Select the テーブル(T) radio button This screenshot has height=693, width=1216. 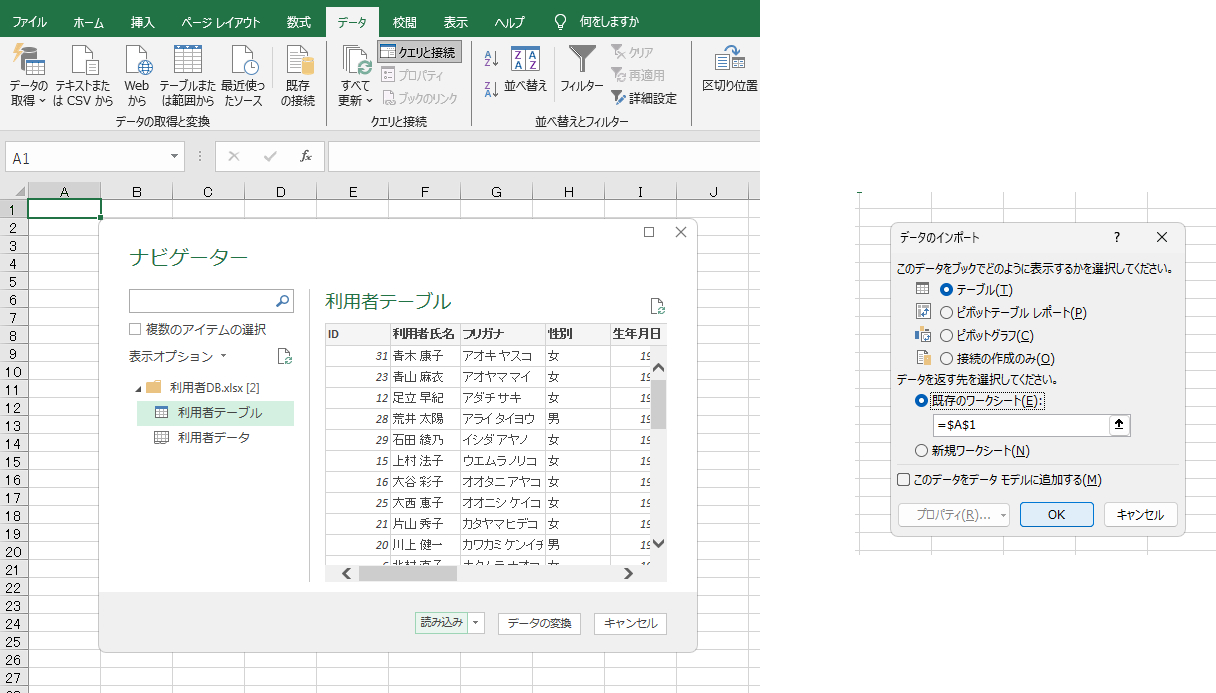coord(947,289)
